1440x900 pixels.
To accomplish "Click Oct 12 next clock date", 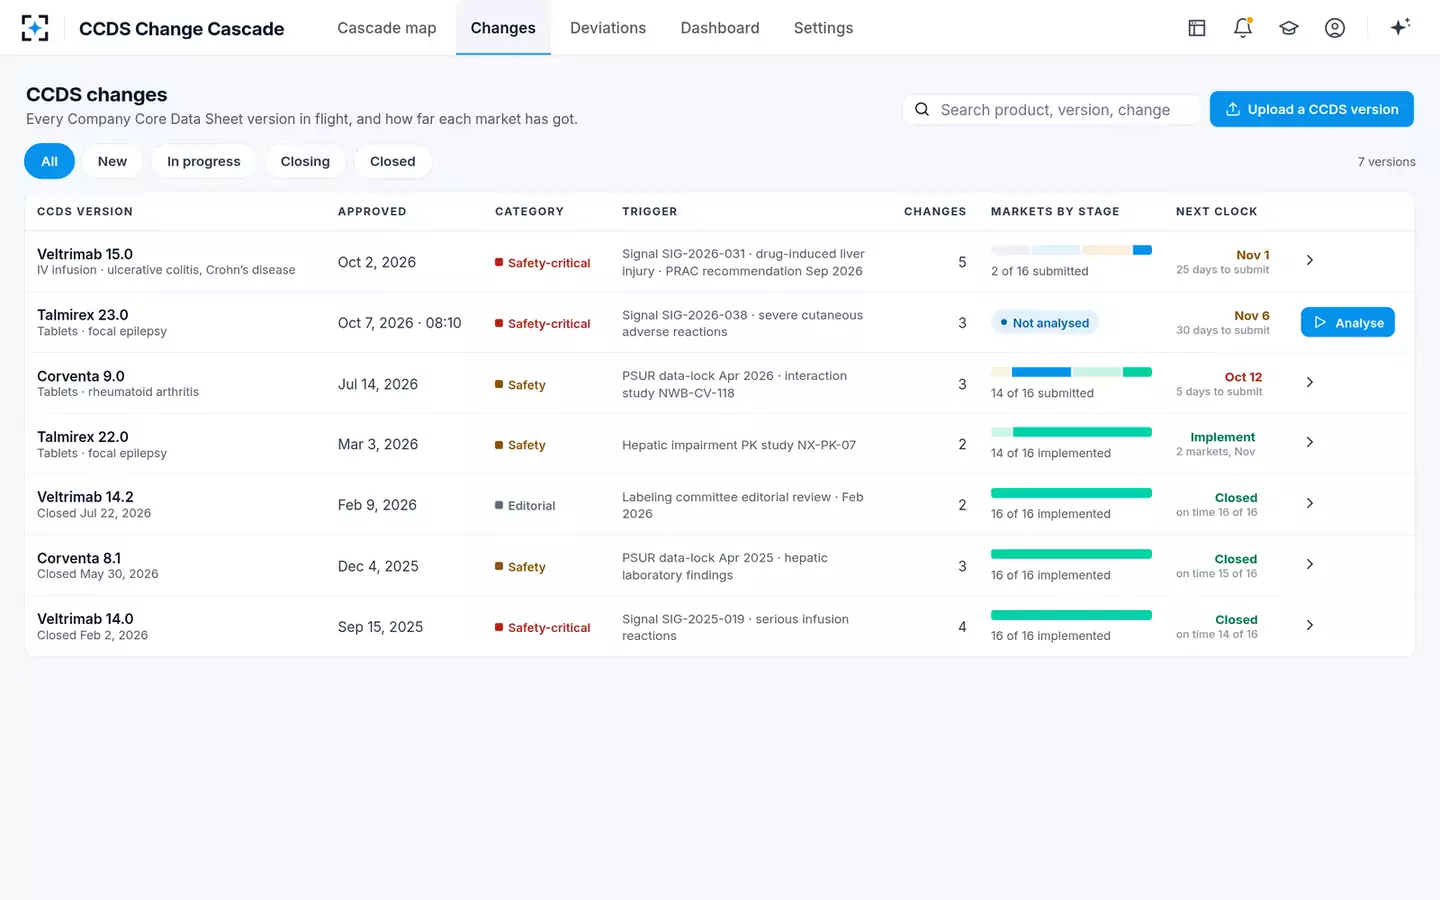I will pyautogui.click(x=1243, y=377).
